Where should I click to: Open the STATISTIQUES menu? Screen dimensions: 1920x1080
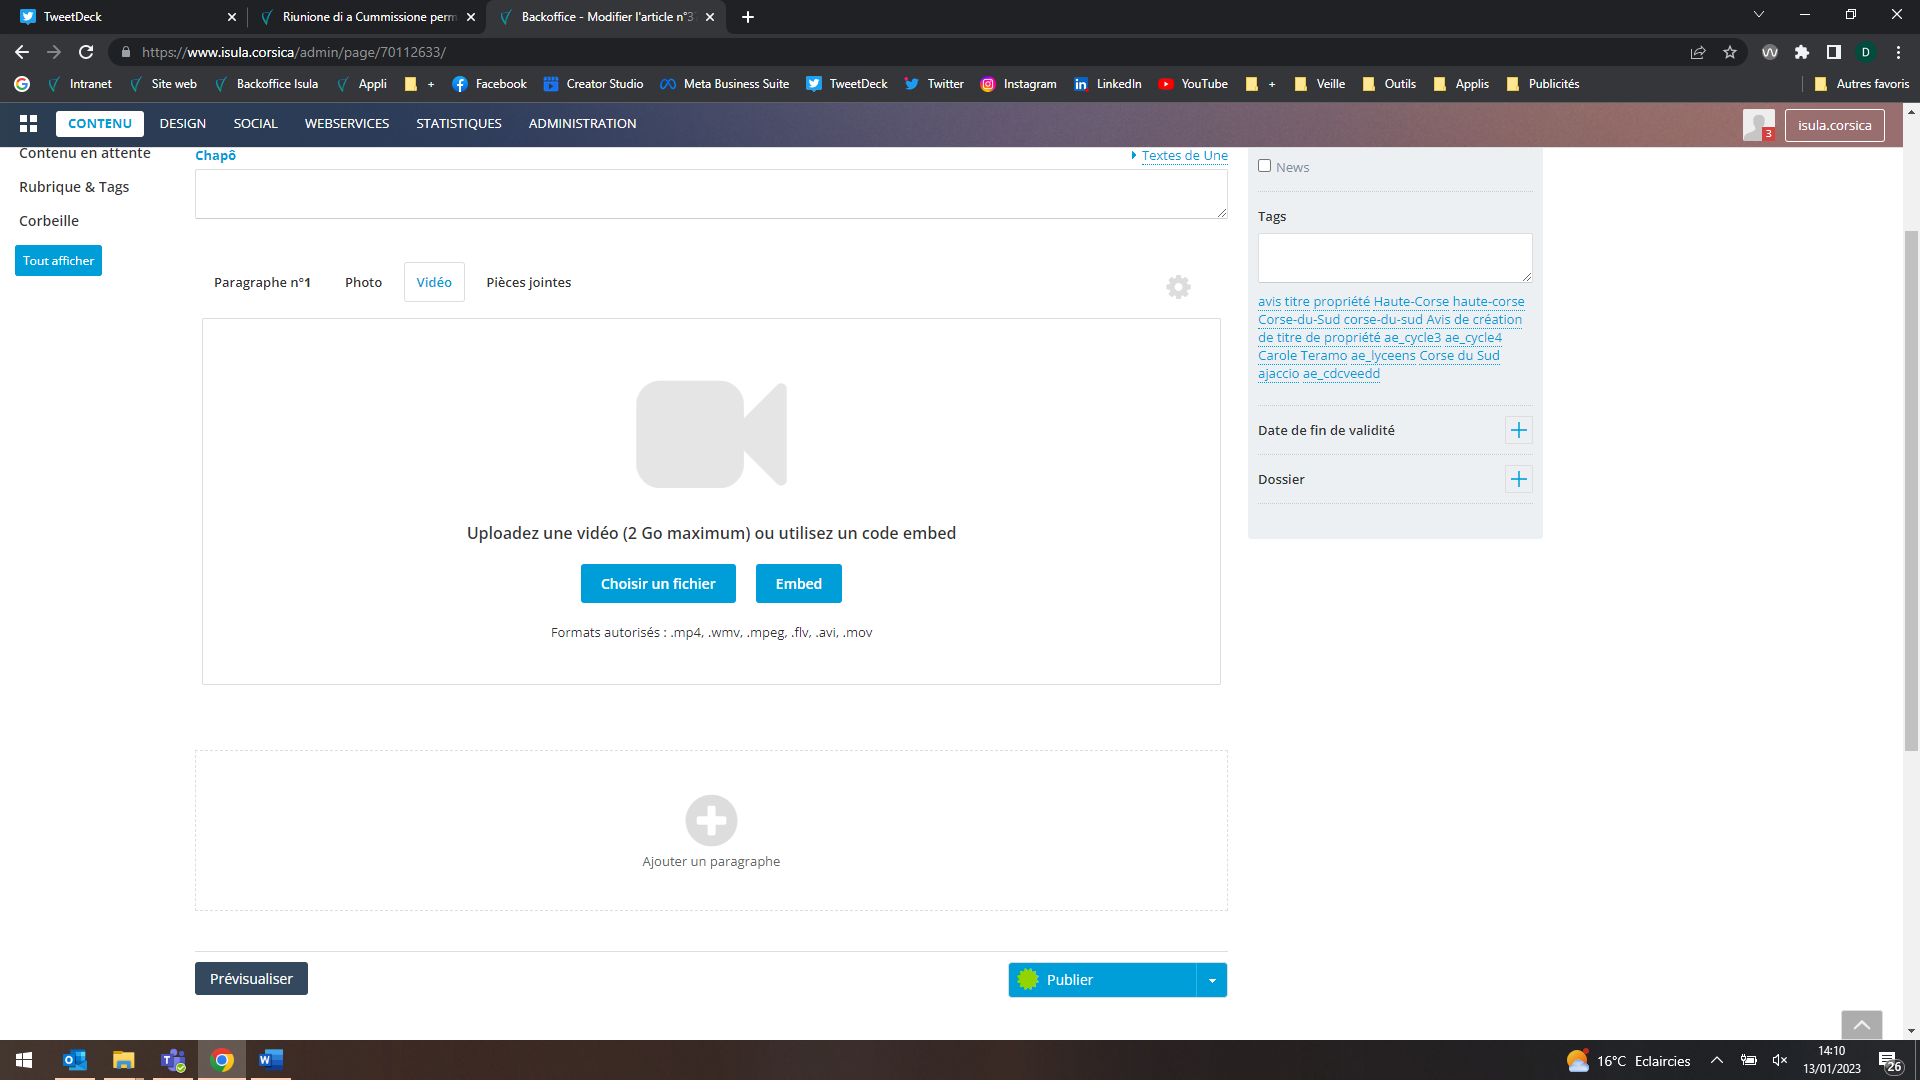pyautogui.click(x=458, y=123)
